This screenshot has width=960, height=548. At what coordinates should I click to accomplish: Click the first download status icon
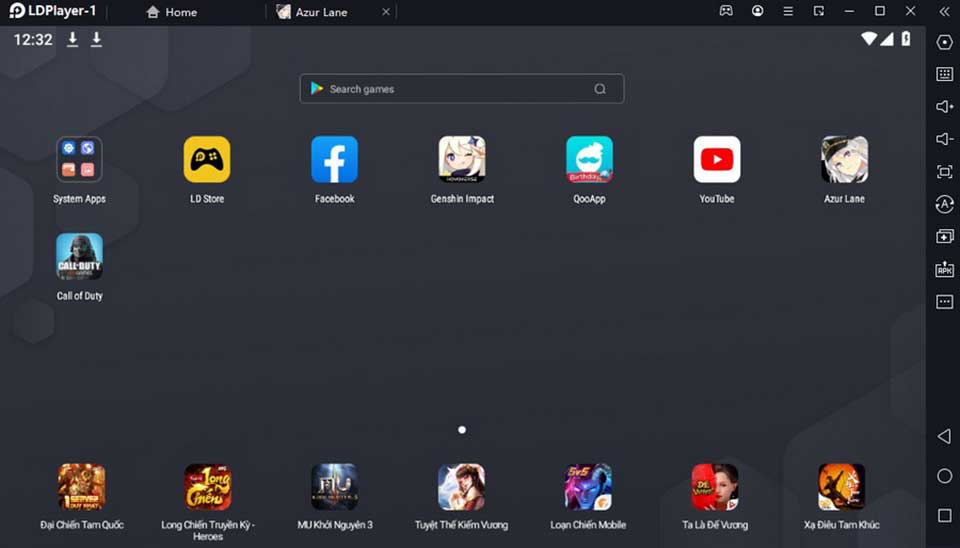coord(72,40)
